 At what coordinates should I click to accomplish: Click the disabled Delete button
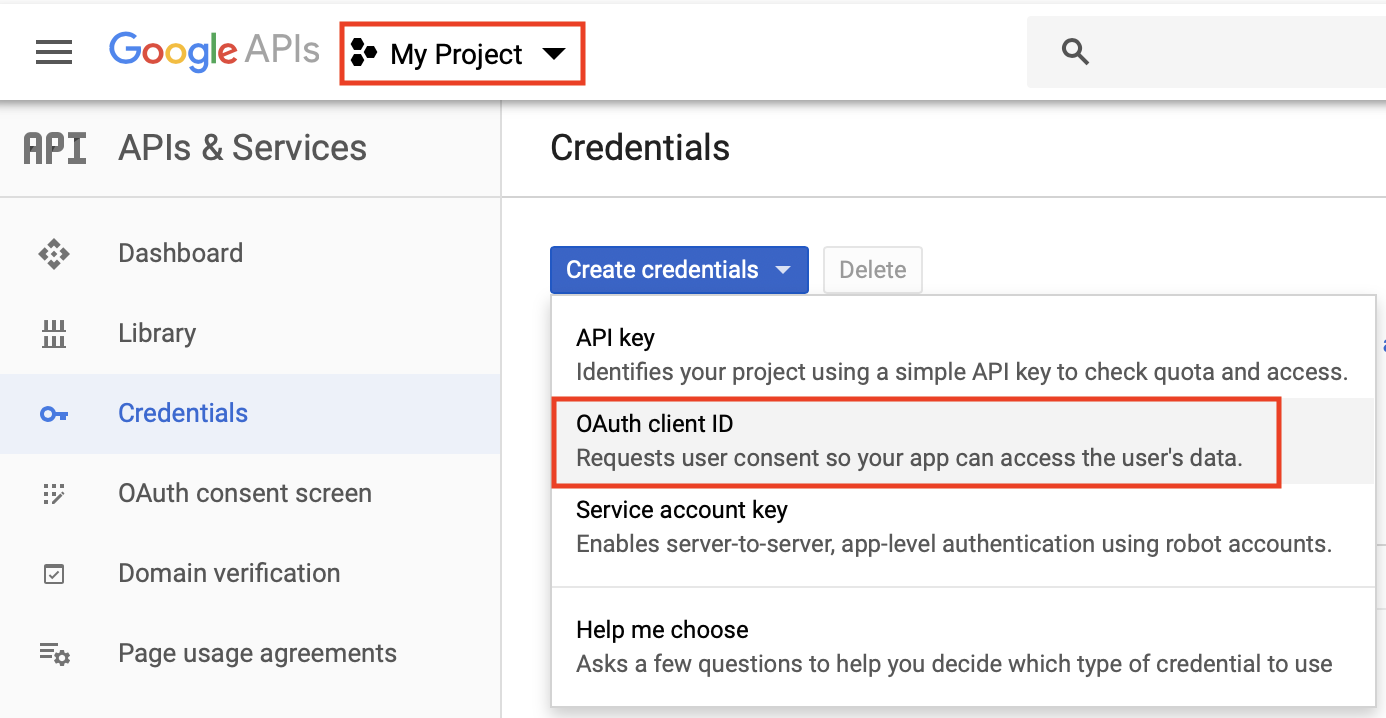pyautogui.click(x=872, y=270)
